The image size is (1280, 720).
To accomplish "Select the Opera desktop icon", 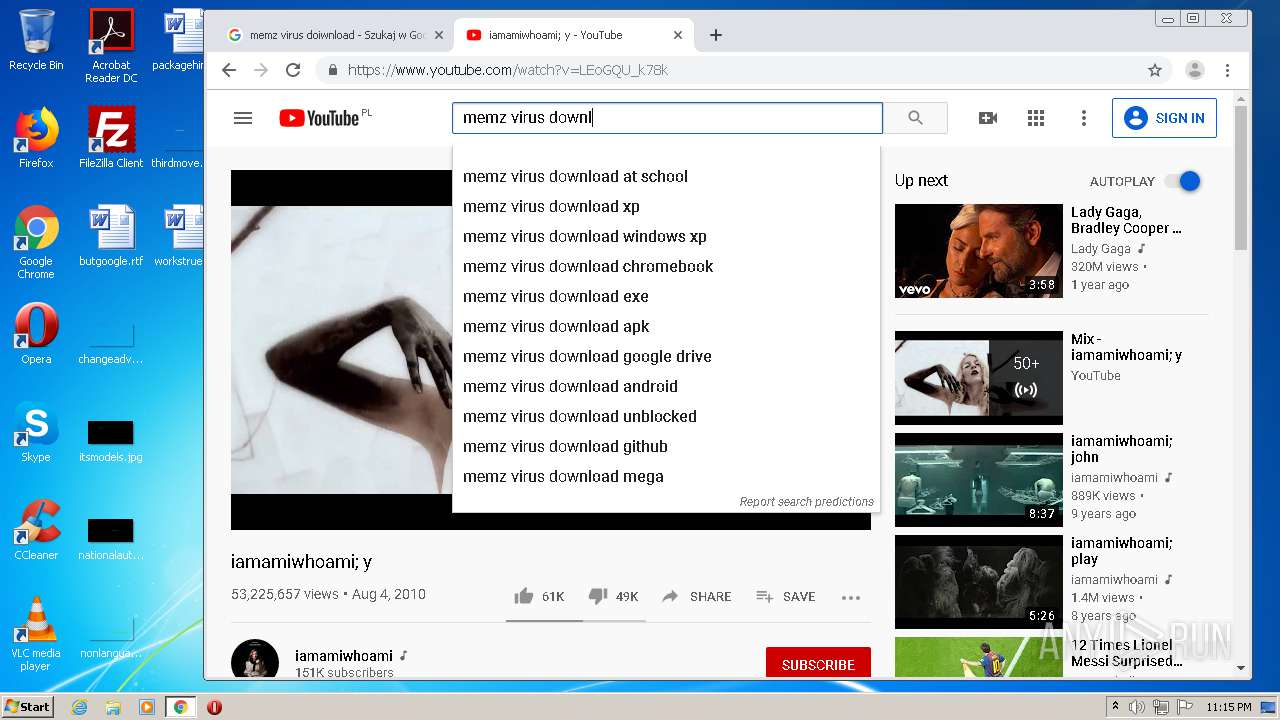I will [36, 335].
